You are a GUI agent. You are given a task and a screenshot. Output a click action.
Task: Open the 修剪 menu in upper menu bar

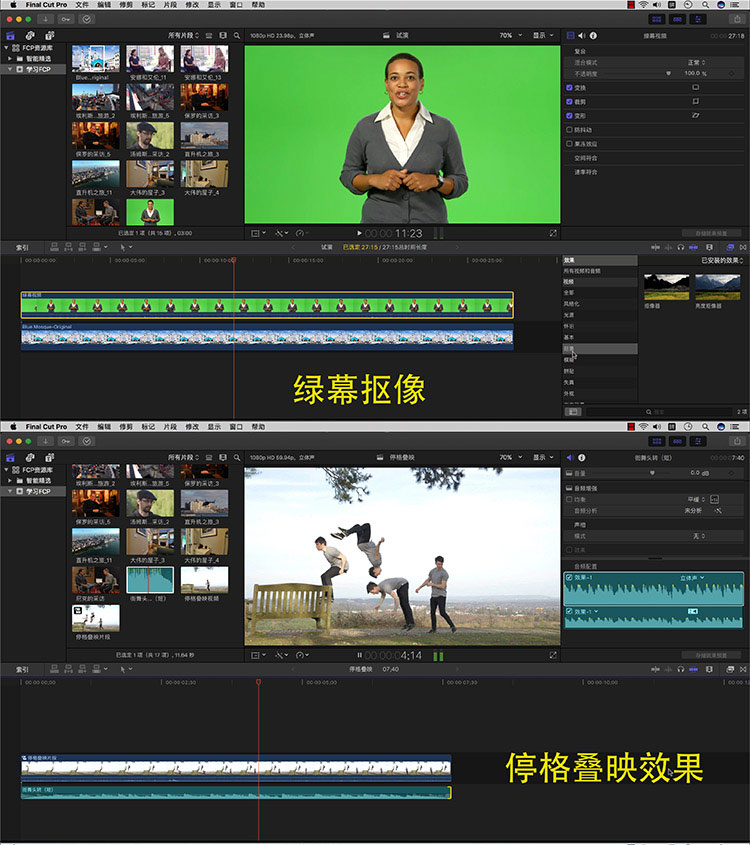pyautogui.click(x=126, y=4)
